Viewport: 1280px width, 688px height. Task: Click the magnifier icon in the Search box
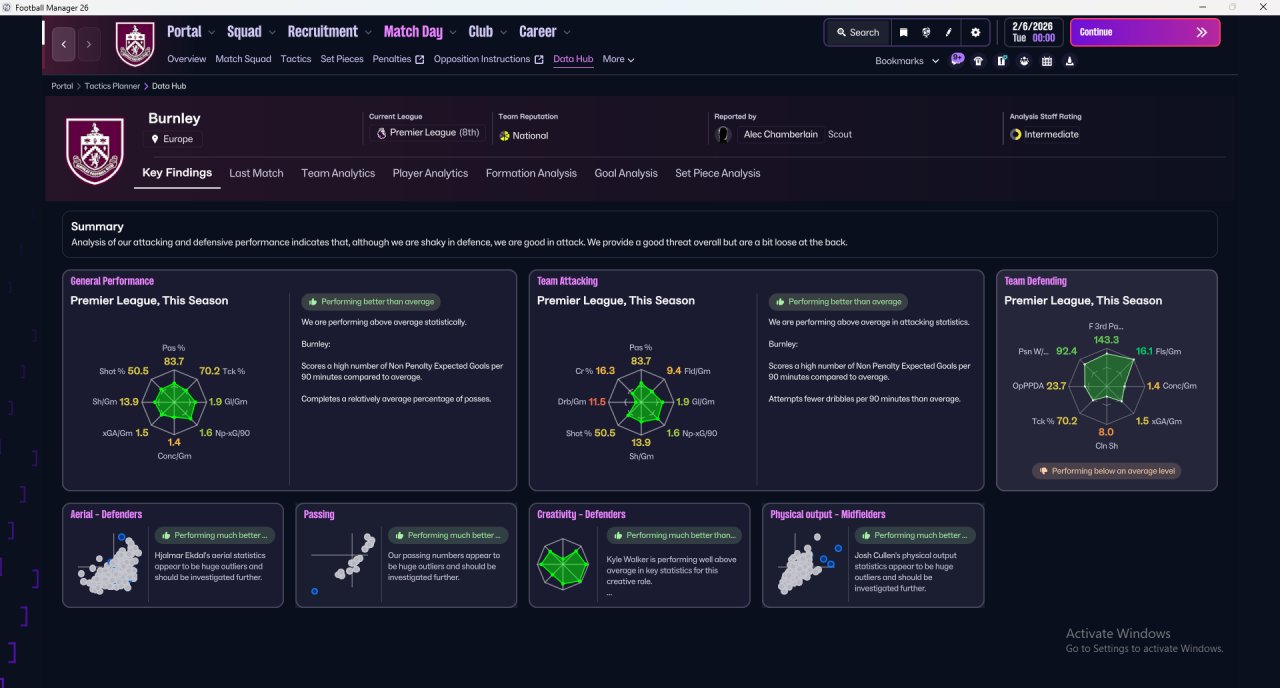click(x=841, y=32)
